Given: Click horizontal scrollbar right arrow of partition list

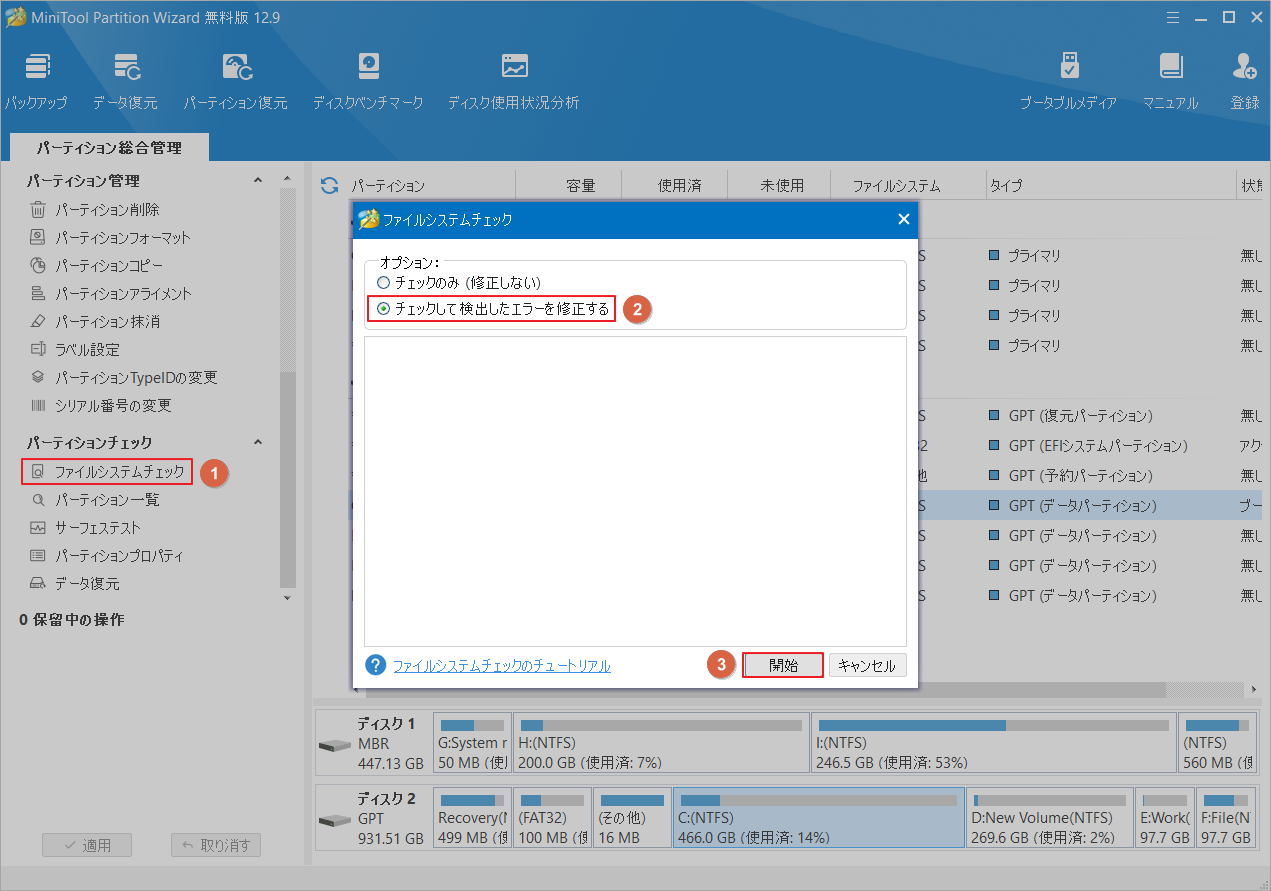Looking at the screenshot, I should pyautogui.click(x=1256, y=690).
